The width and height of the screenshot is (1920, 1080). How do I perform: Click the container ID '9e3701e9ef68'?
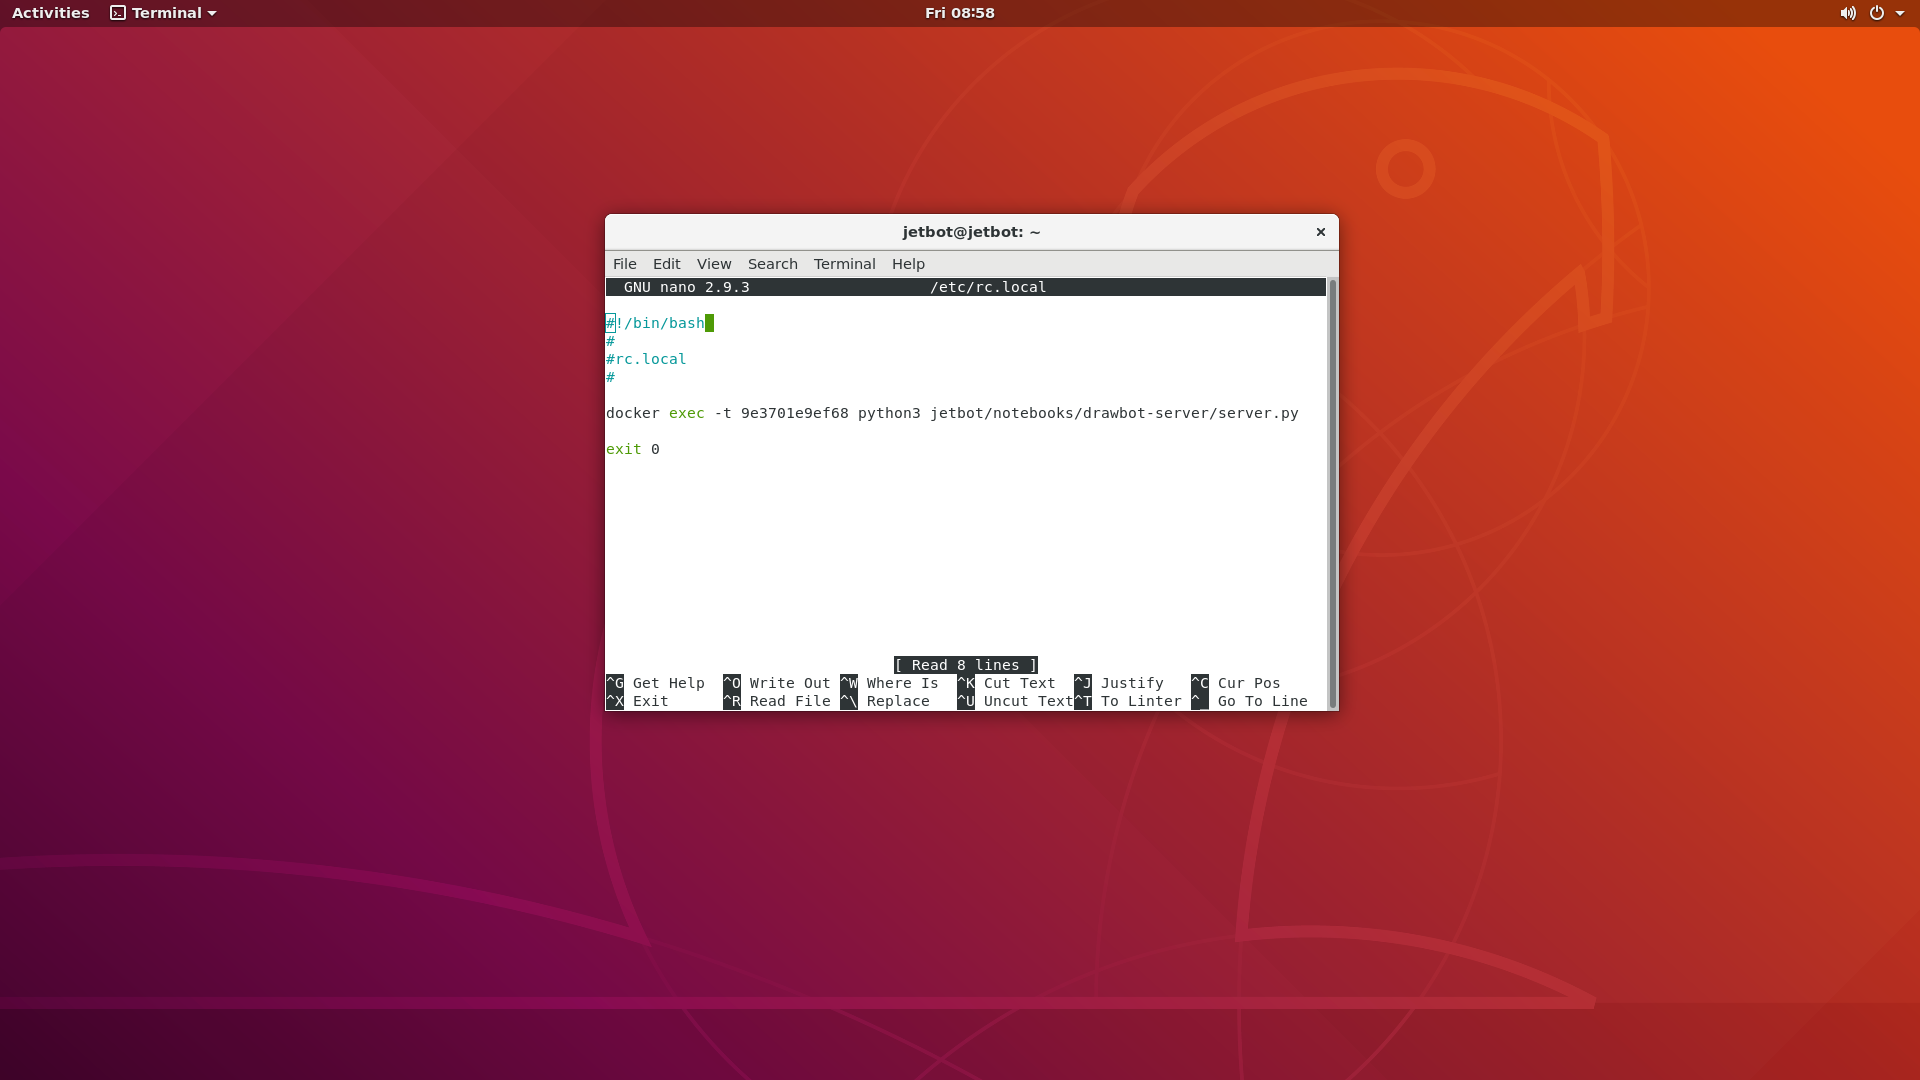coord(794,413)
